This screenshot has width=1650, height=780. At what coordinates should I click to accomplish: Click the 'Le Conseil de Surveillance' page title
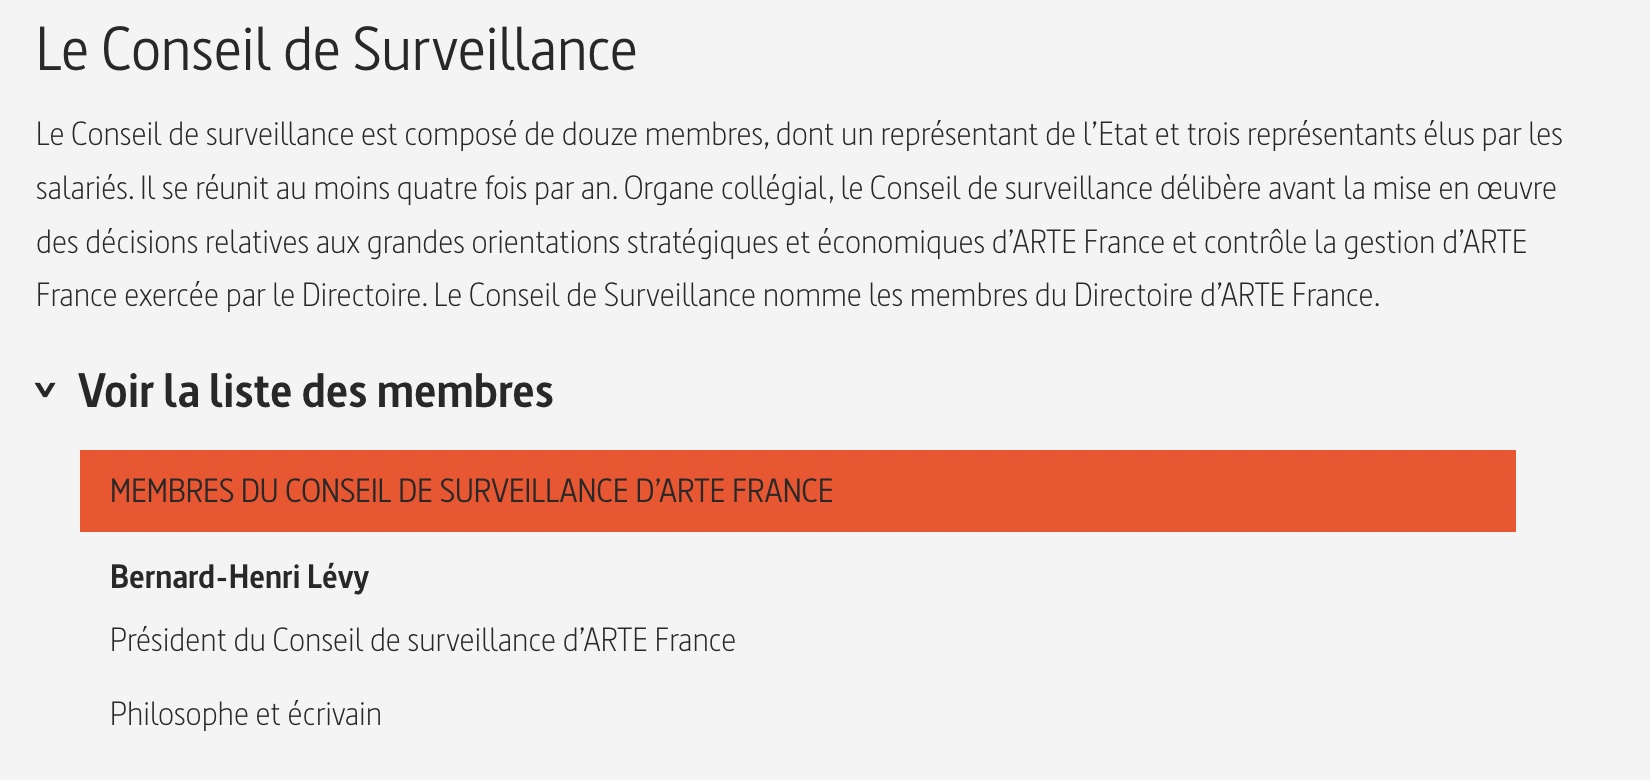(x=336, y=50)
